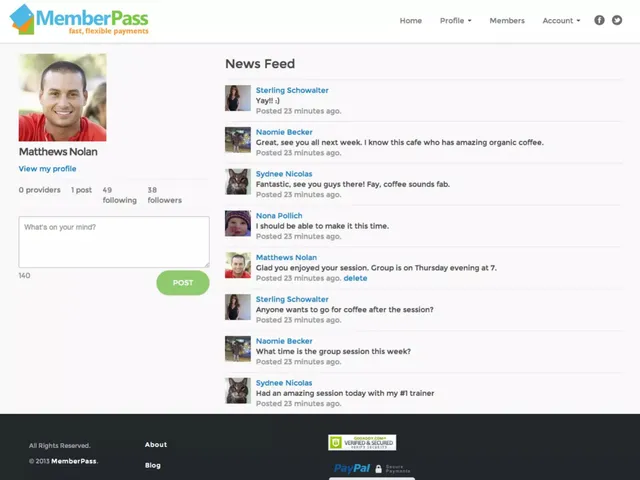Click the green POST button
The height and width of the screenshot is (480, 640).
point(183,282)
